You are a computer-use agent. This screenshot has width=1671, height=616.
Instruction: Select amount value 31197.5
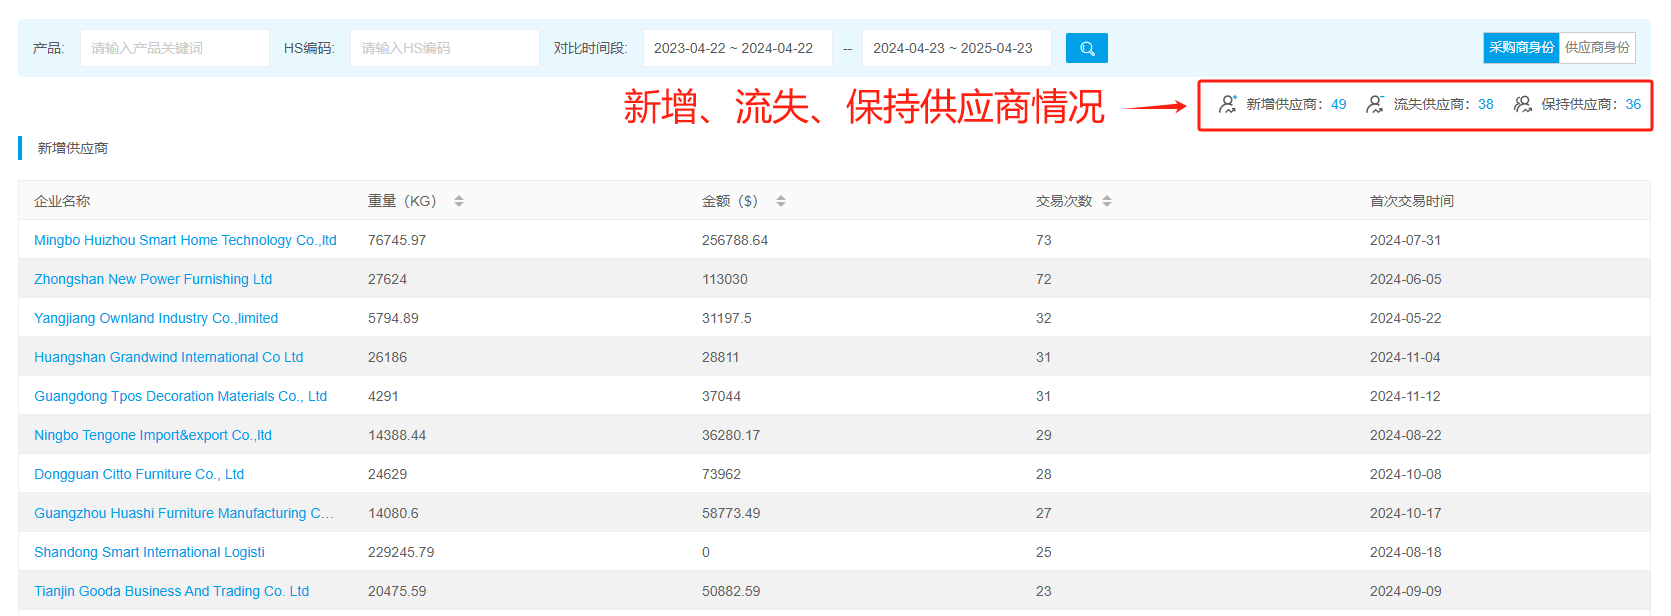point(727,318)
